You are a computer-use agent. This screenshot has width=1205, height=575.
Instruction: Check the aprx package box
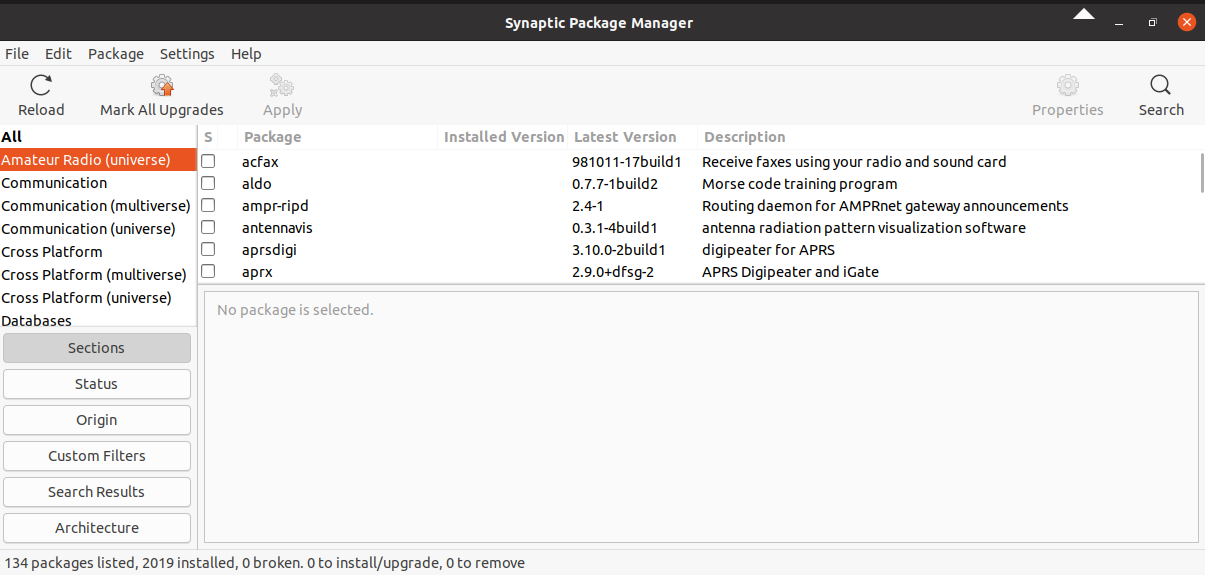208,272
